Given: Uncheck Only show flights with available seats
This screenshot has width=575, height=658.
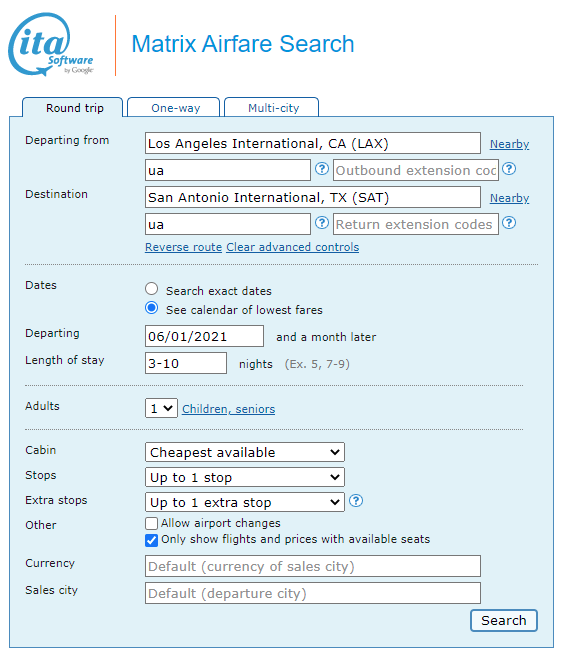Looking at the screenshot, I should 152,540.
